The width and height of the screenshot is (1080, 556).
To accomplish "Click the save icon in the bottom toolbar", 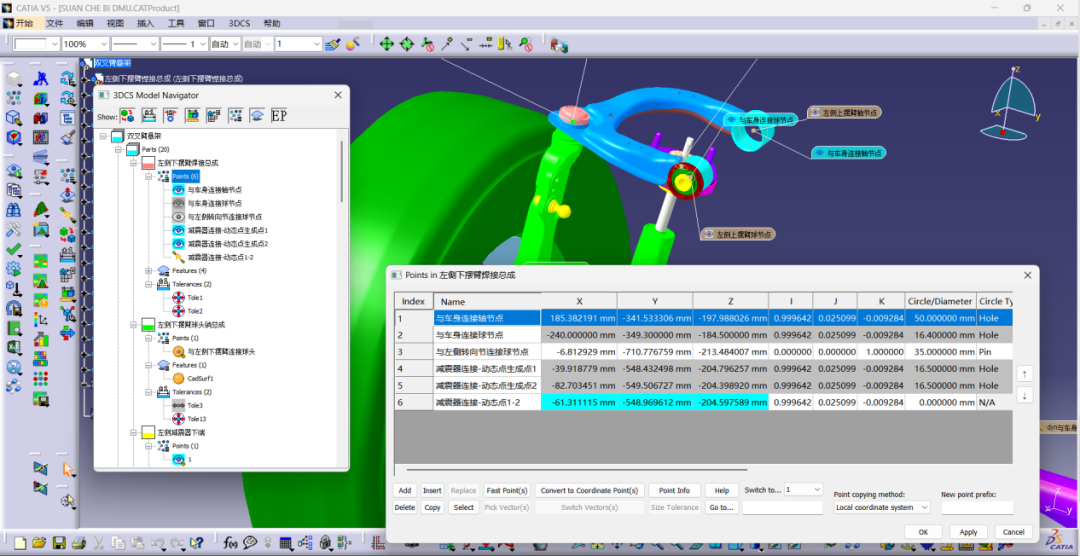I will [x=59, y=543].
